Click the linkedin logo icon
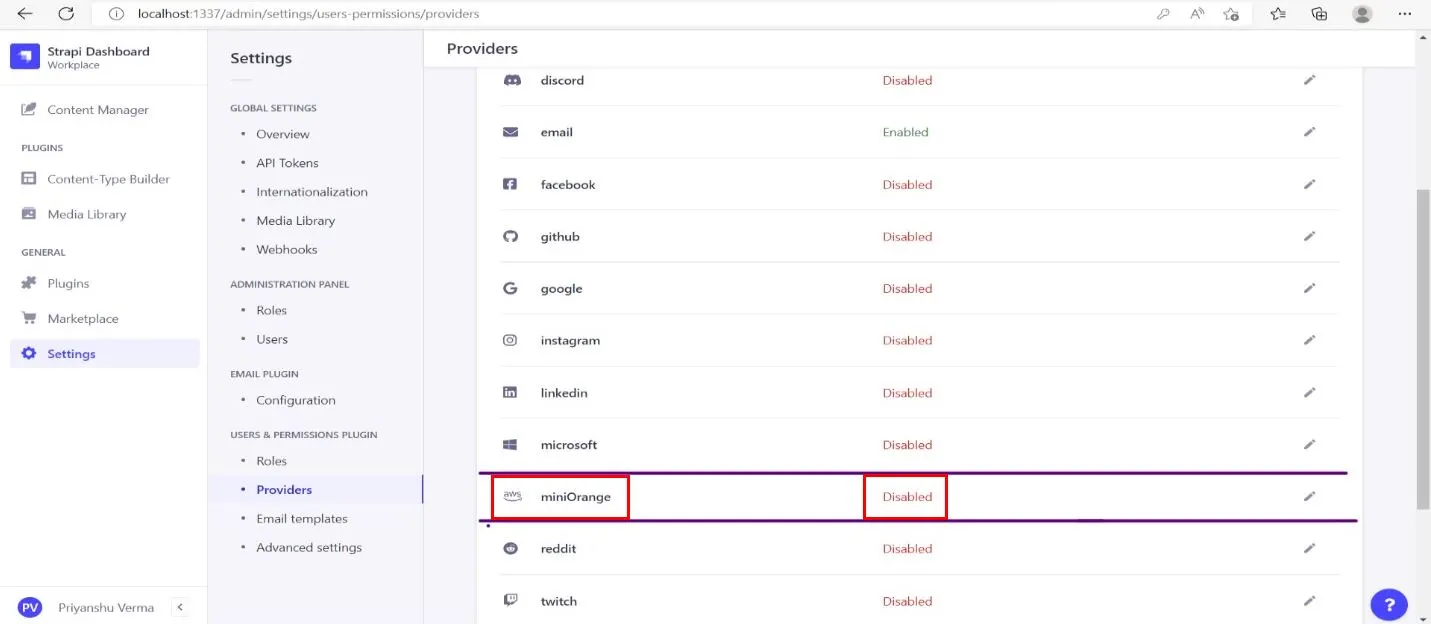Image resolution: width=1431 pixels, height=624 pixels. pyautogui.click(x=510, y=392)
